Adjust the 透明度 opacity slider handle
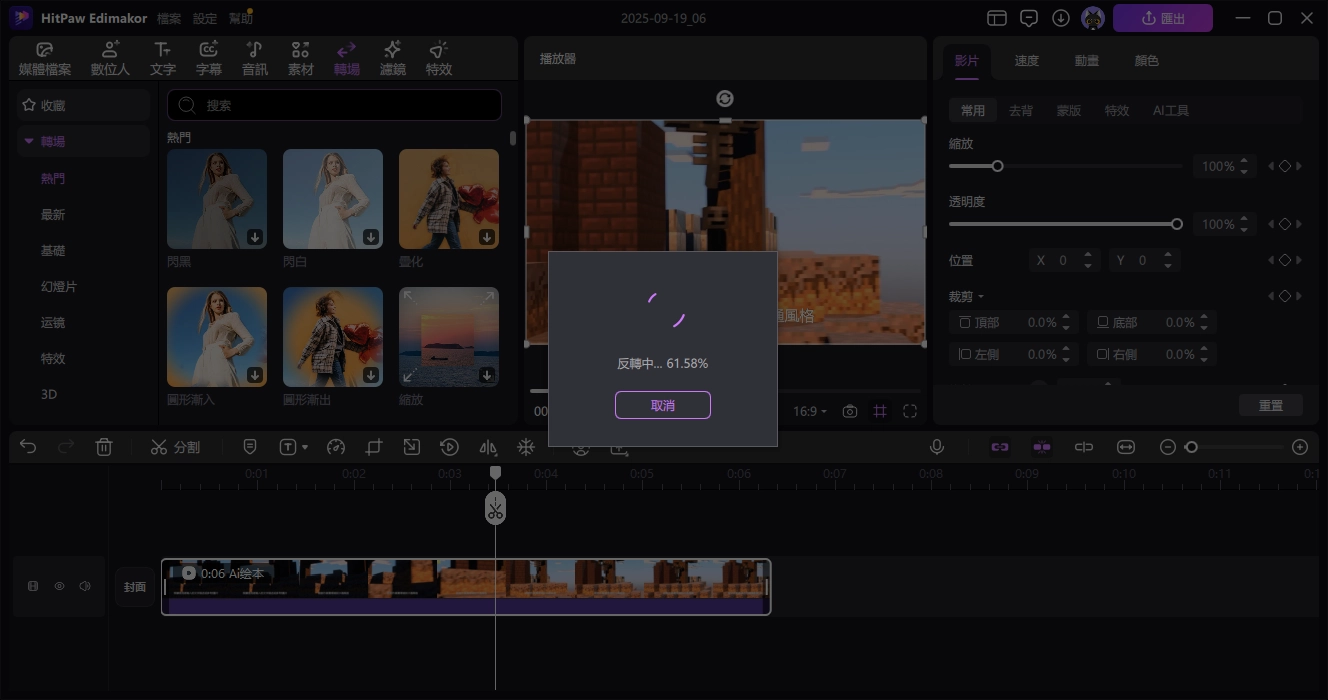 (1177, 224)
